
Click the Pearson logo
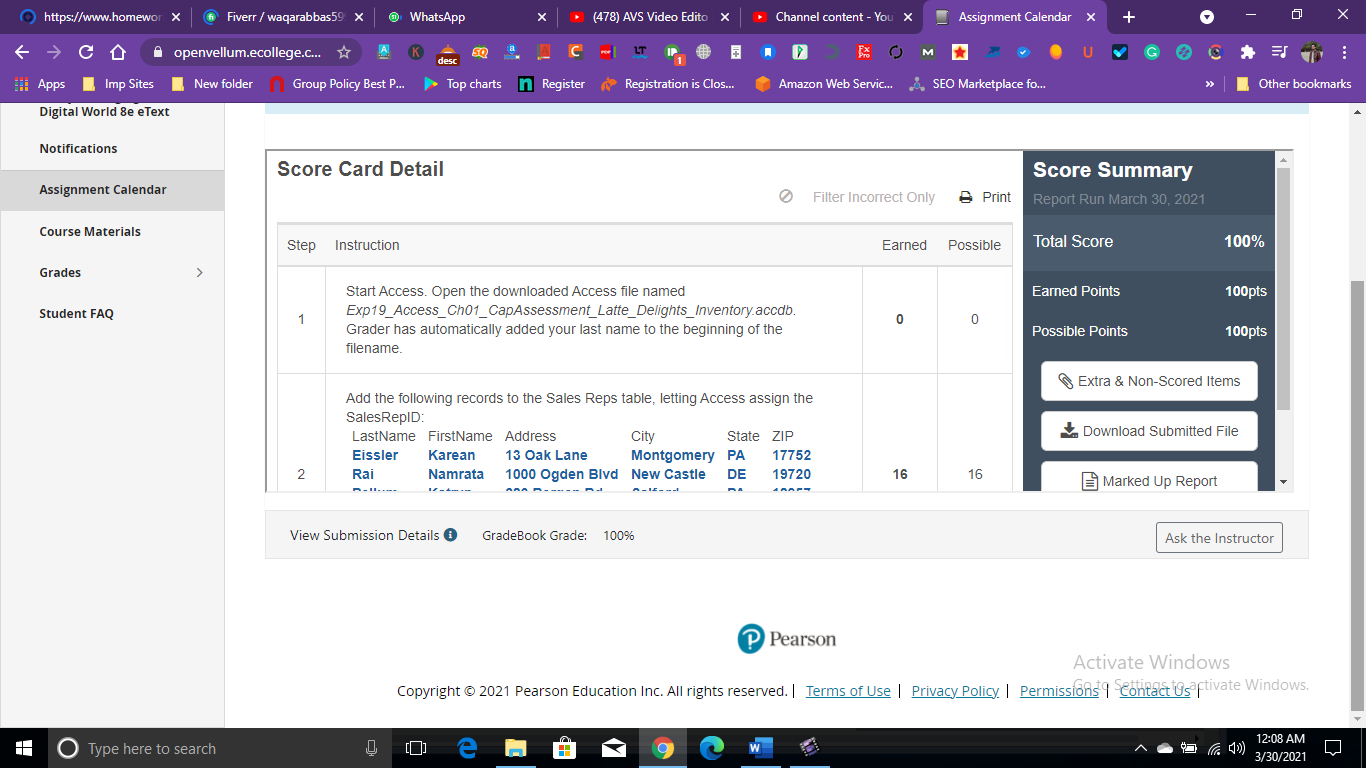(786, 639)
